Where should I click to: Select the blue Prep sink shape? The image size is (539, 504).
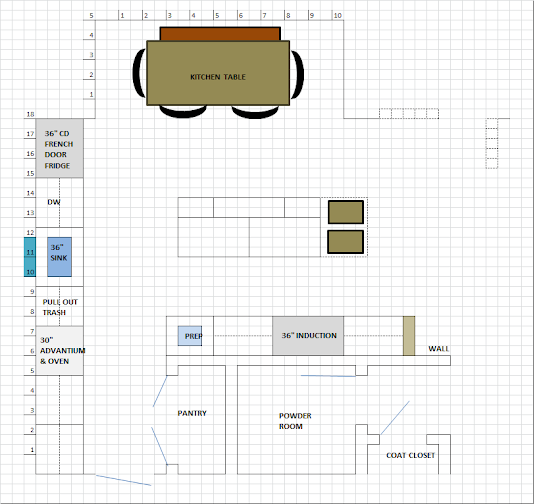pos(190,336)
